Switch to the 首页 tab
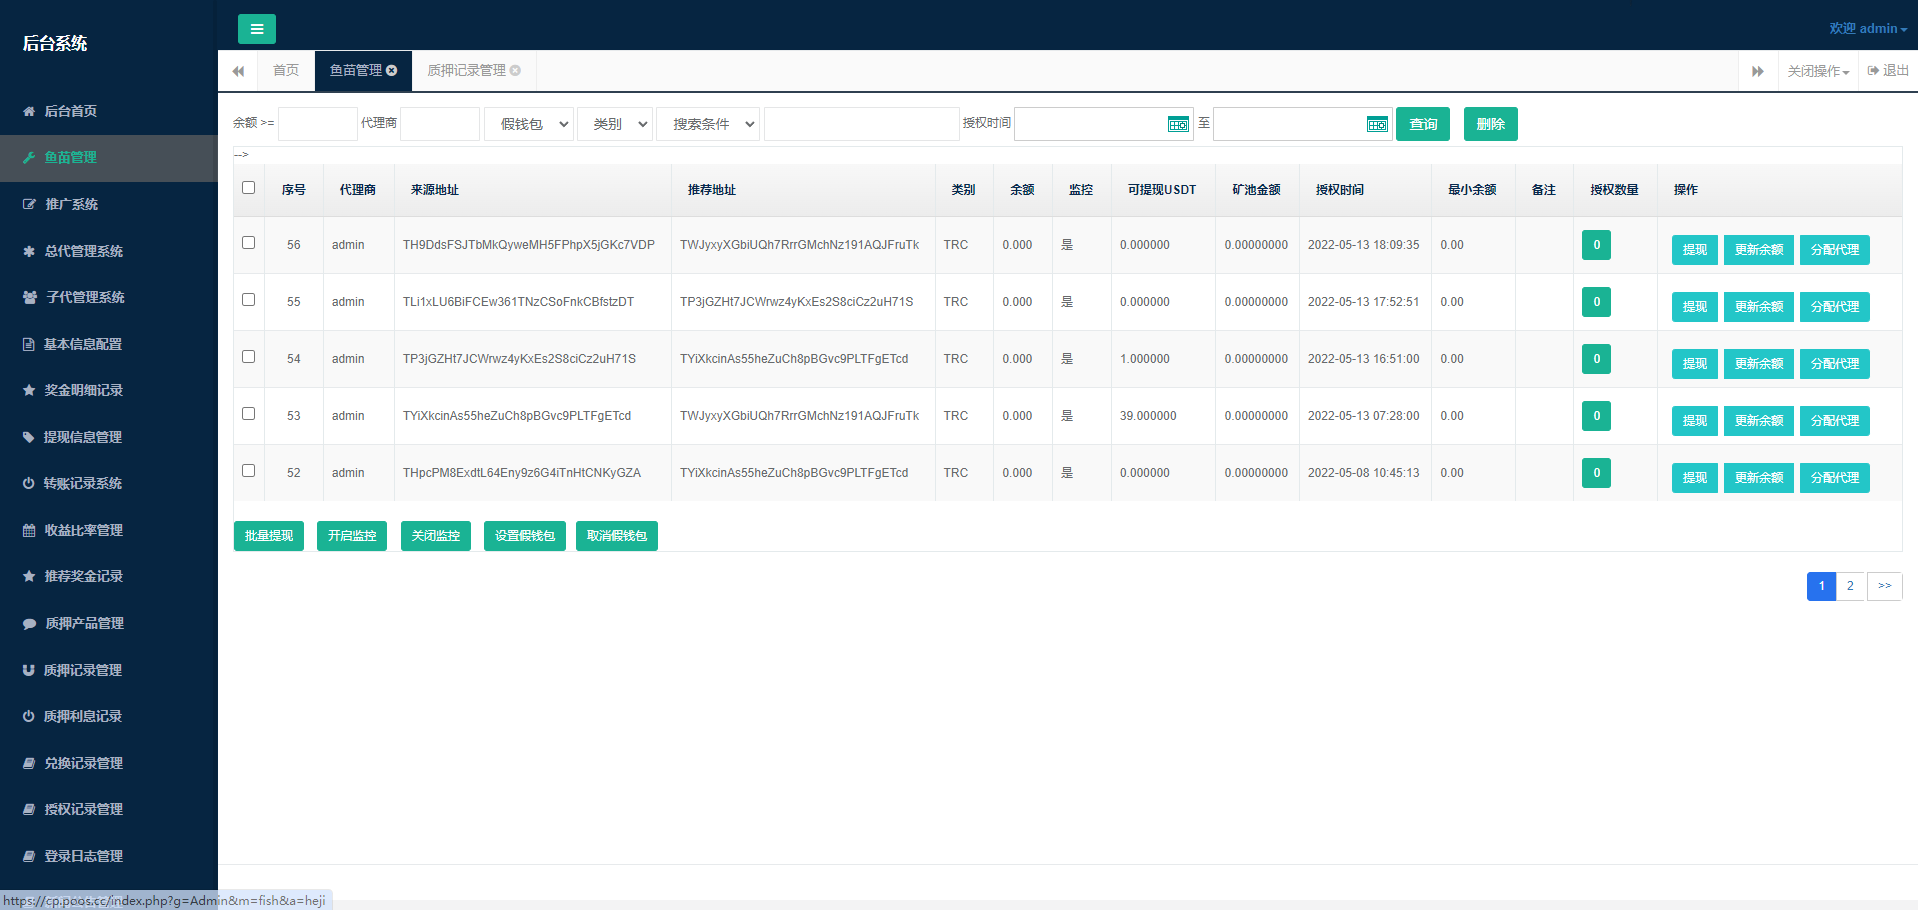Image resolution: width=1918 pixels, height=910 pixels. coord(286,70)
